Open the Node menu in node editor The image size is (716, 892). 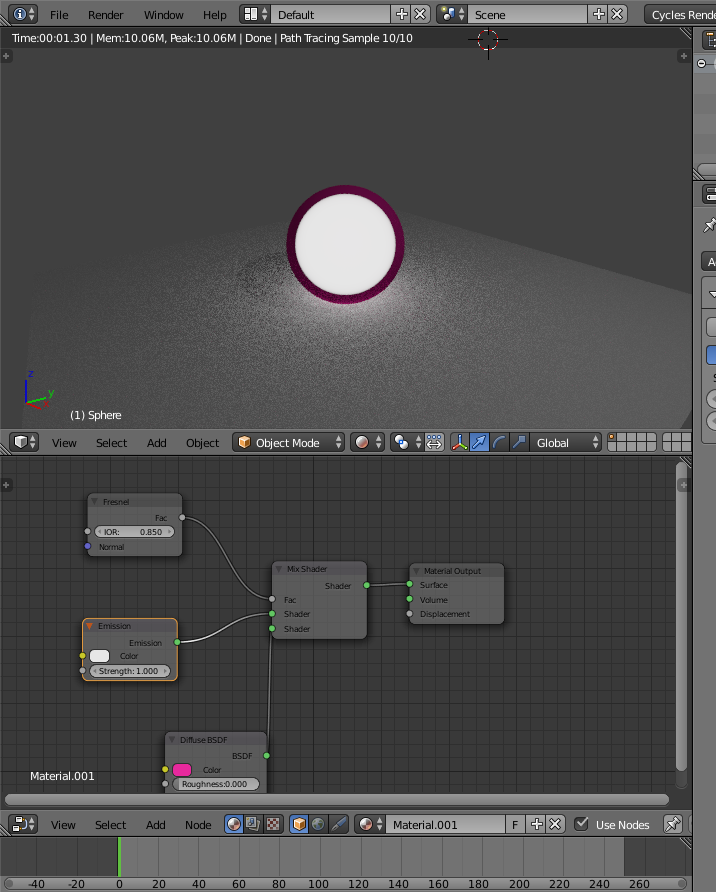198,825
